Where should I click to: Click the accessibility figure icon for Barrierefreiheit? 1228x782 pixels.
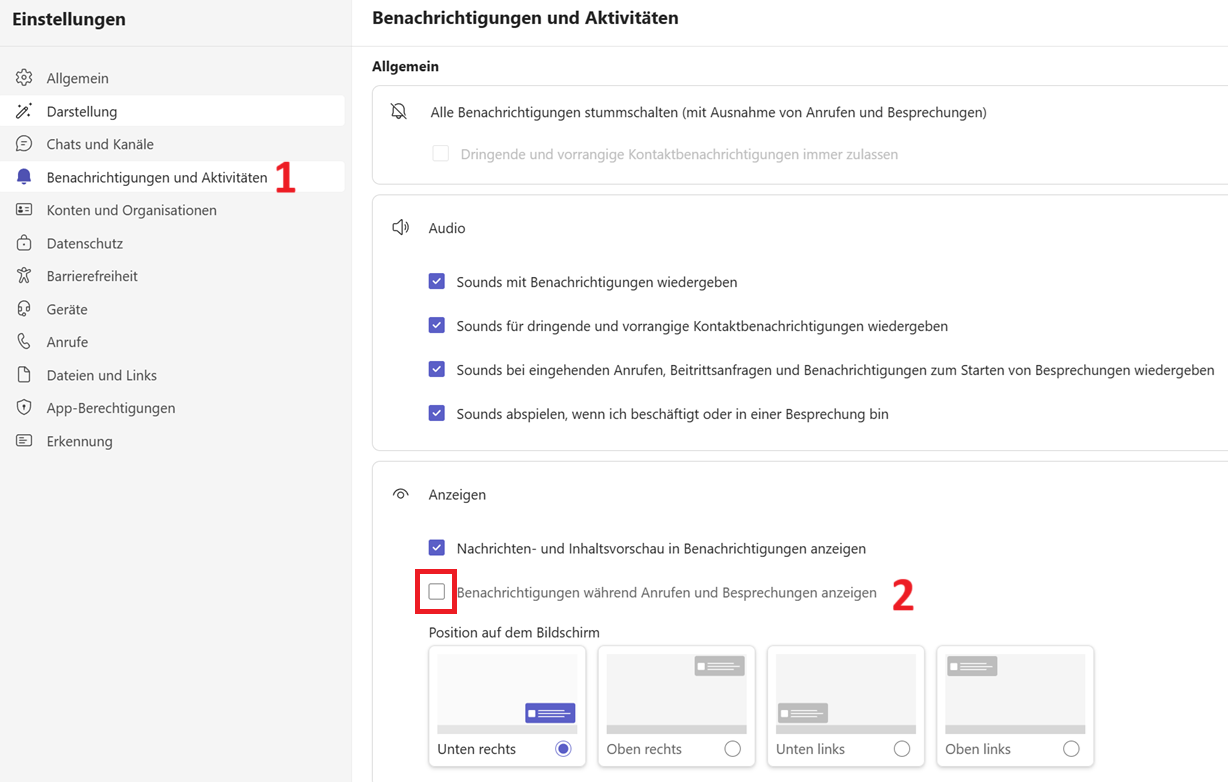pos(24,276)
